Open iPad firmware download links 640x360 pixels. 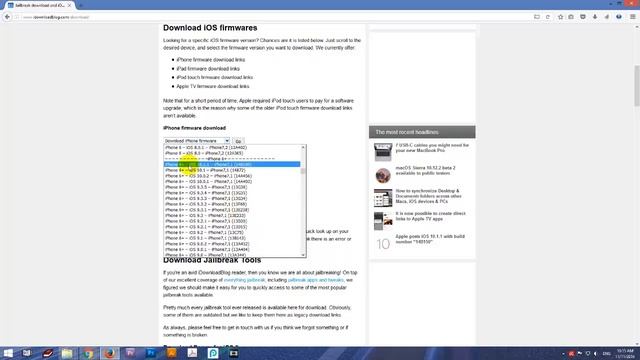[x=208, y=69]
